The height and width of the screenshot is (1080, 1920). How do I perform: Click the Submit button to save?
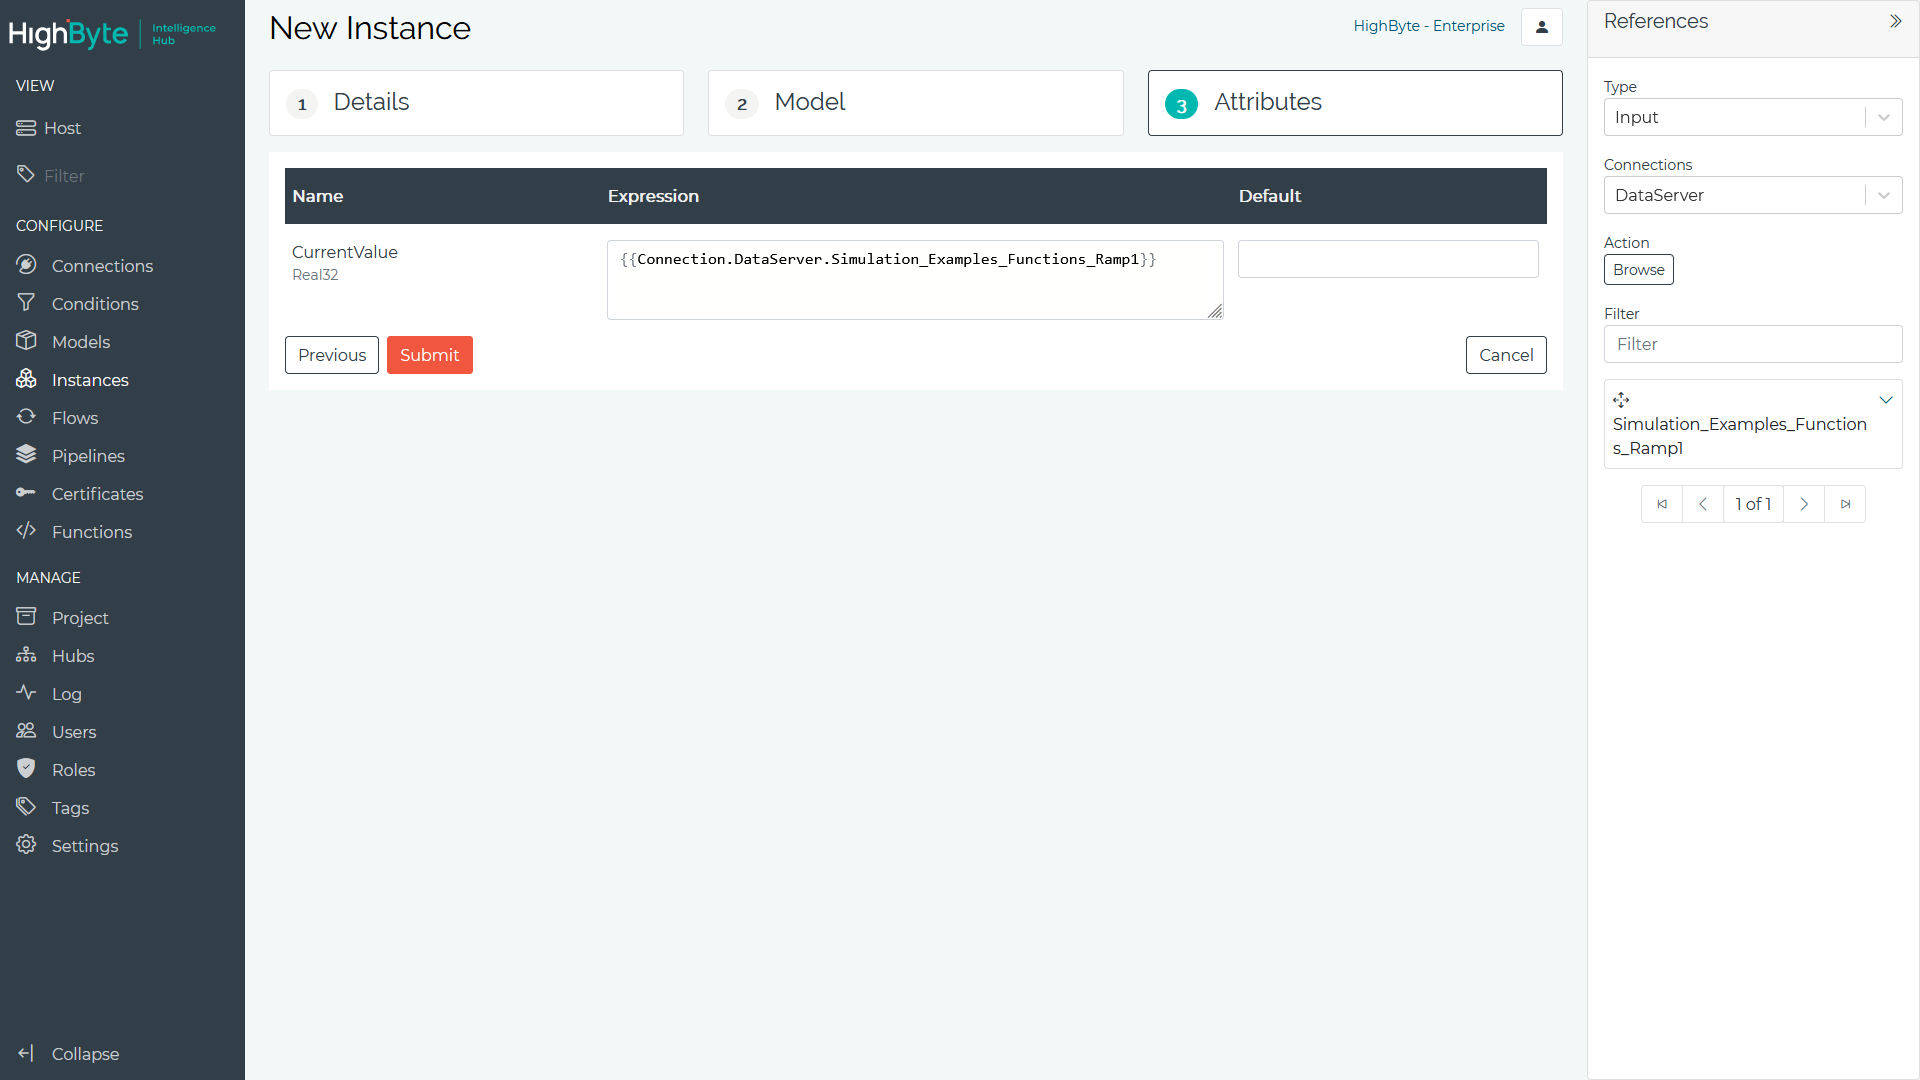[x=429, y=355]
